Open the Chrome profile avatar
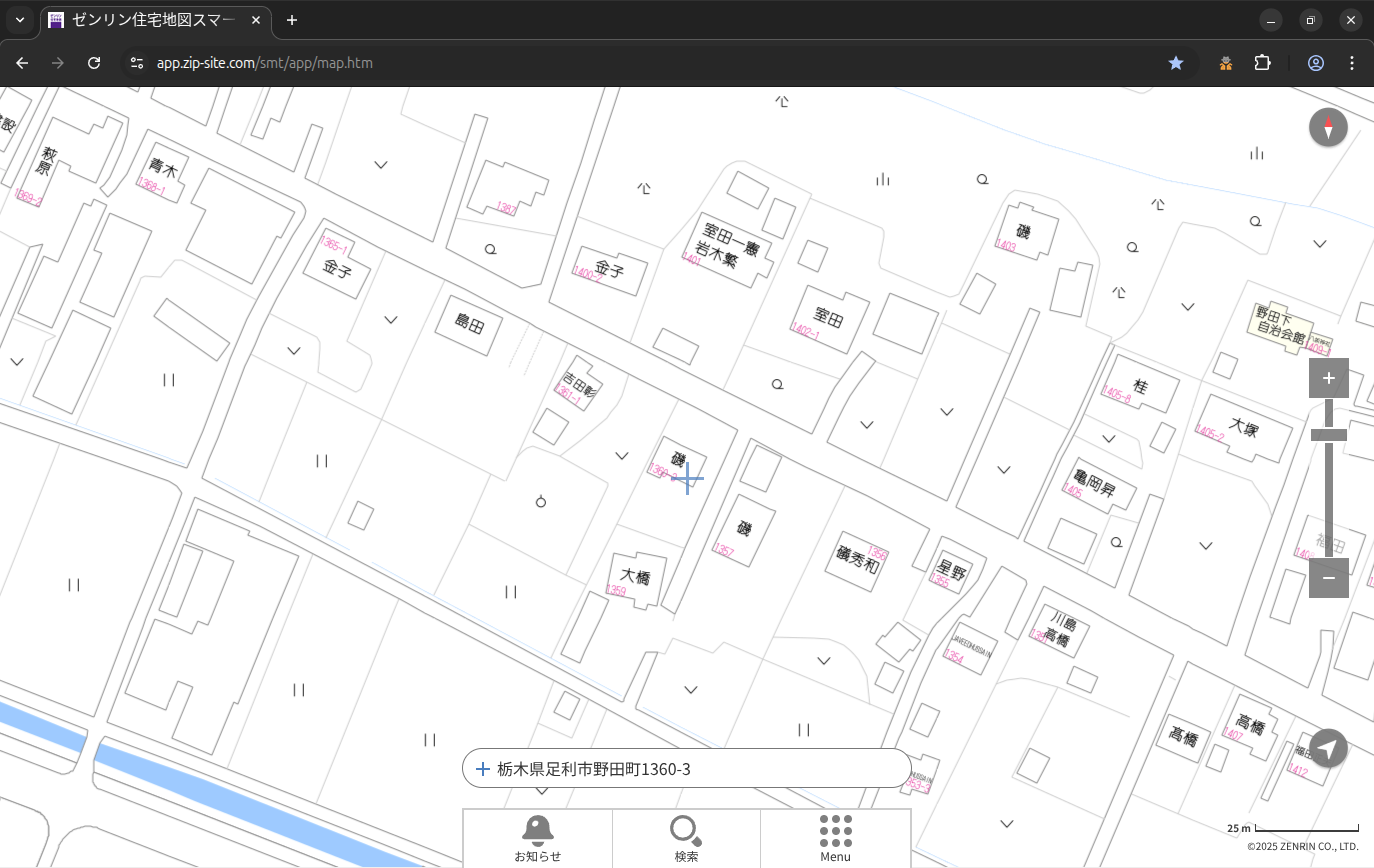Image resolution: width=1374 pixels, height=868 pixels. [1315, 63]
